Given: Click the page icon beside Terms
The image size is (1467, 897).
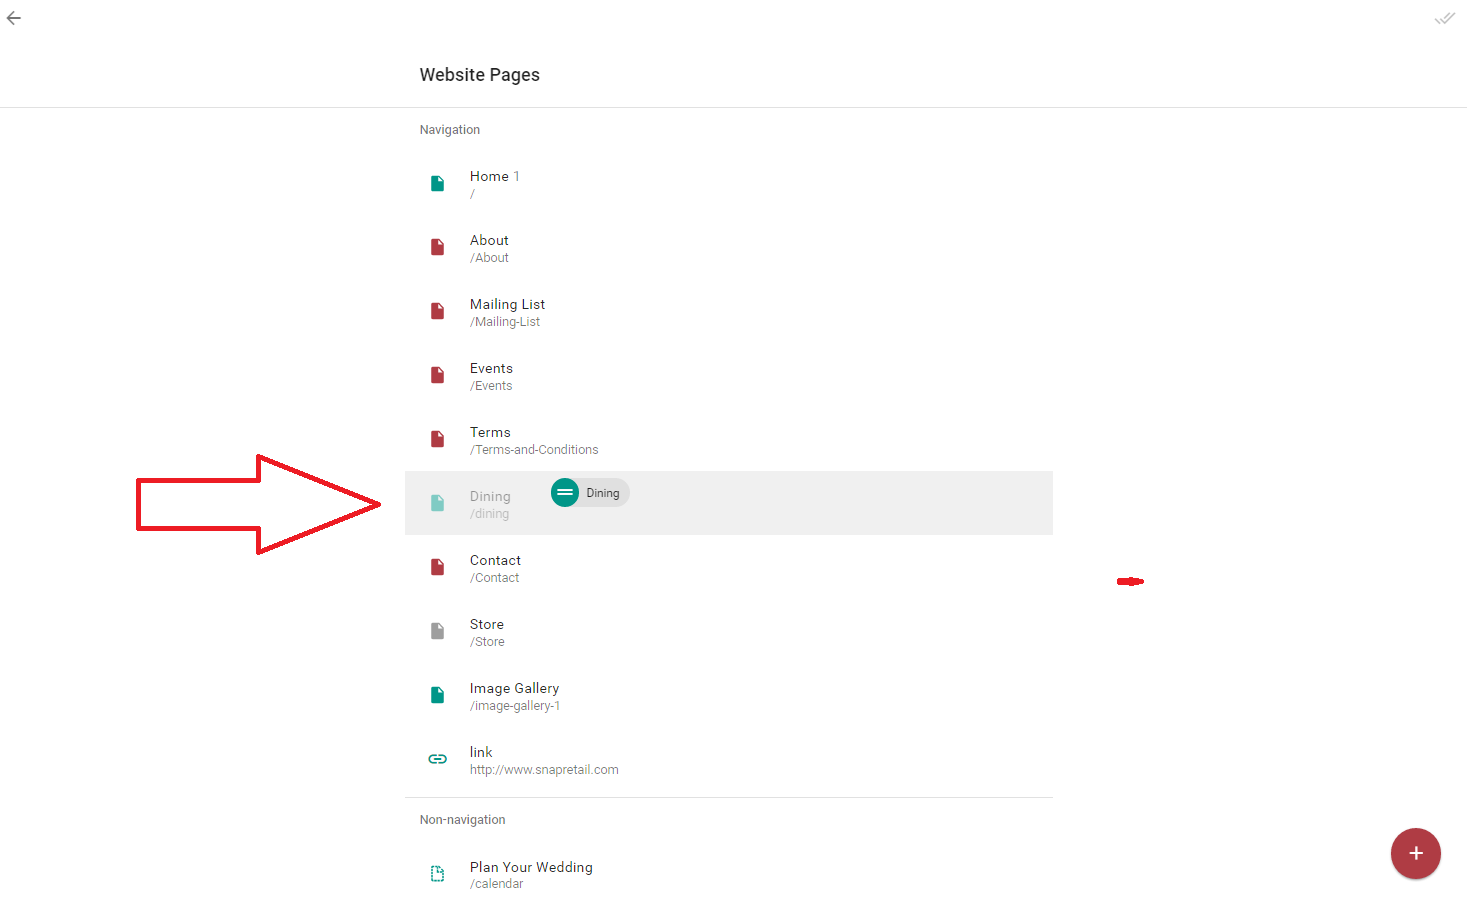Looking at the screenshot, I should [437, 439].
